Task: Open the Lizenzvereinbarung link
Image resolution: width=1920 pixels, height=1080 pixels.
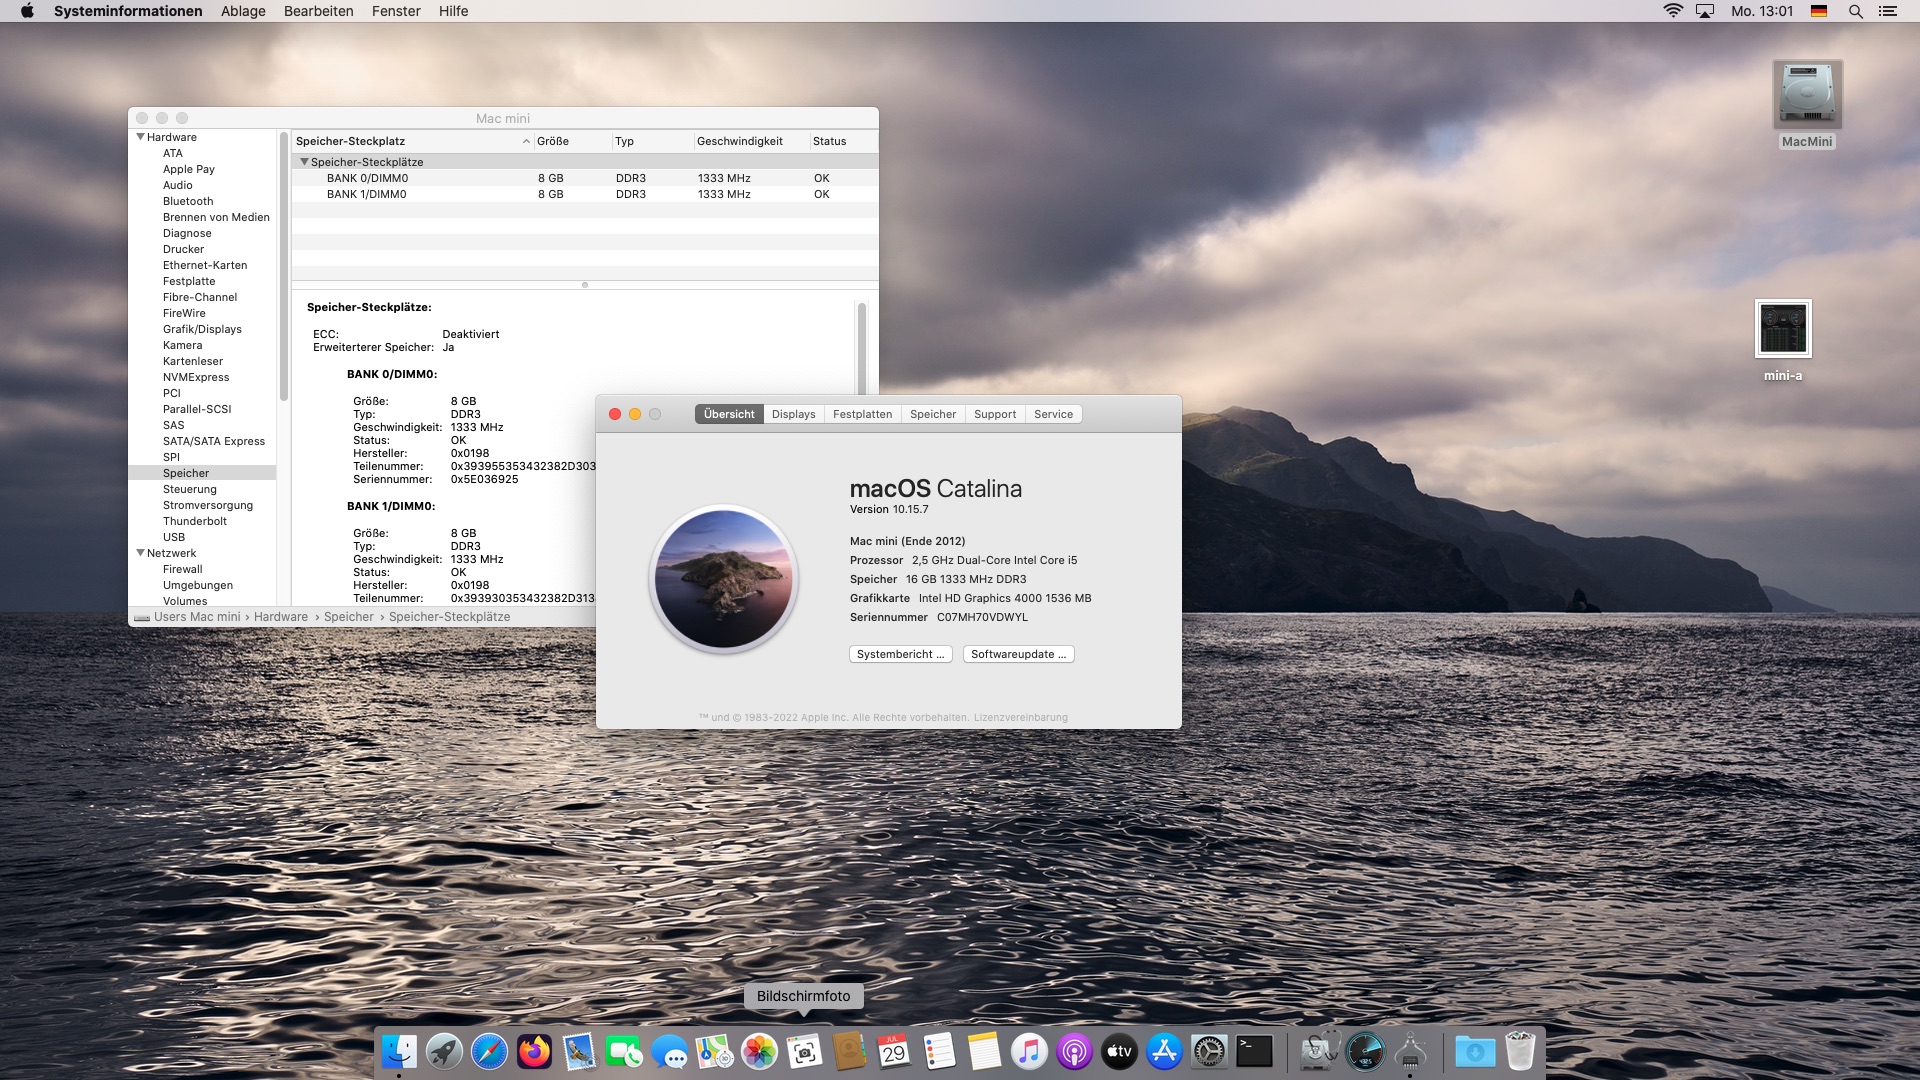Action: pyautogui.click(x=1020, y=717)
